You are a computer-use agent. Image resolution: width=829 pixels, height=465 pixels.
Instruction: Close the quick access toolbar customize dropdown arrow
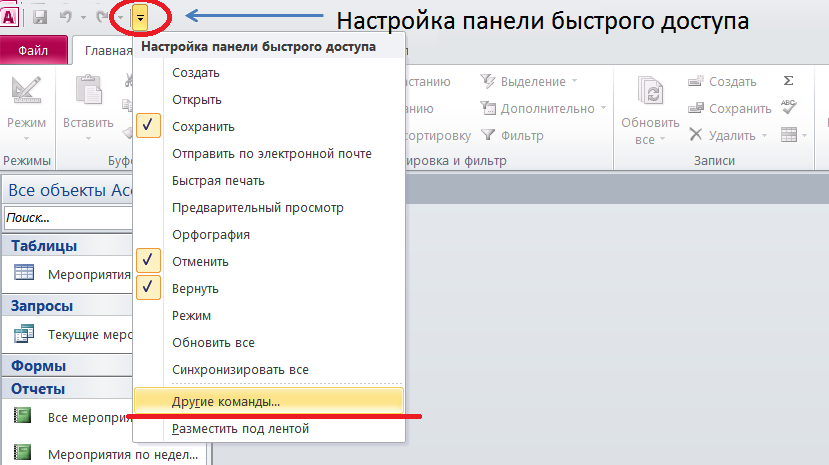pyautogui.click(x=141, y=17)
